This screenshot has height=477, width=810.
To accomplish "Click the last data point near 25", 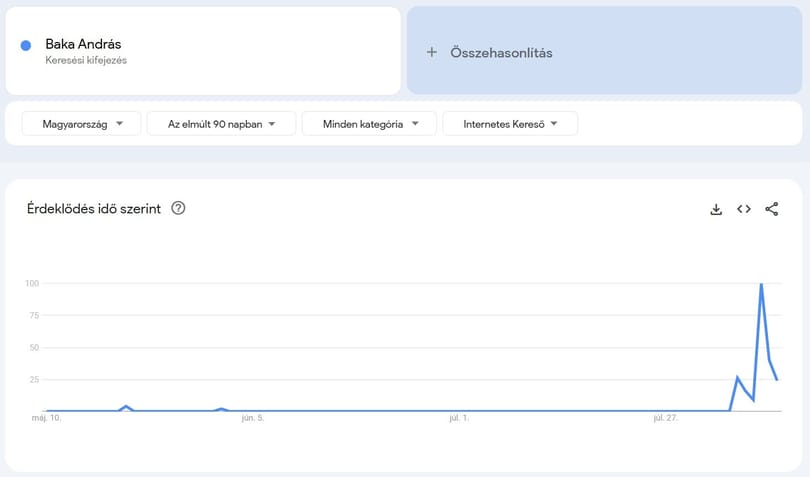I will (777, 380).
